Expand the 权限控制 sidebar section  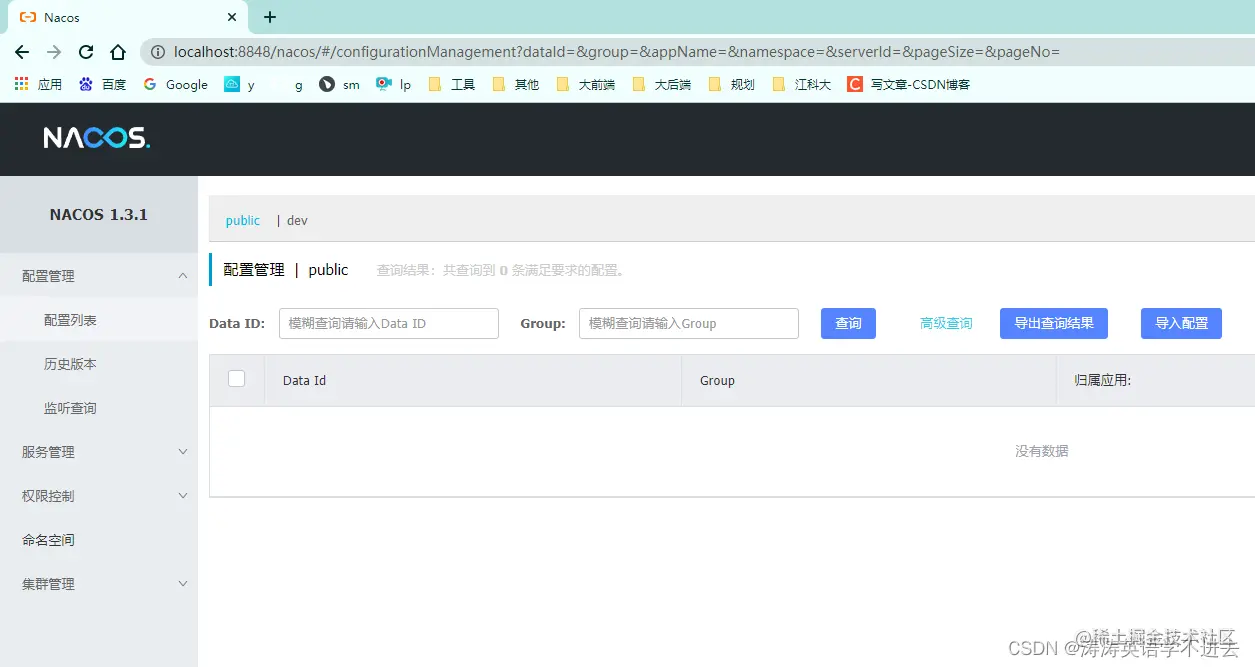[47, 495]
